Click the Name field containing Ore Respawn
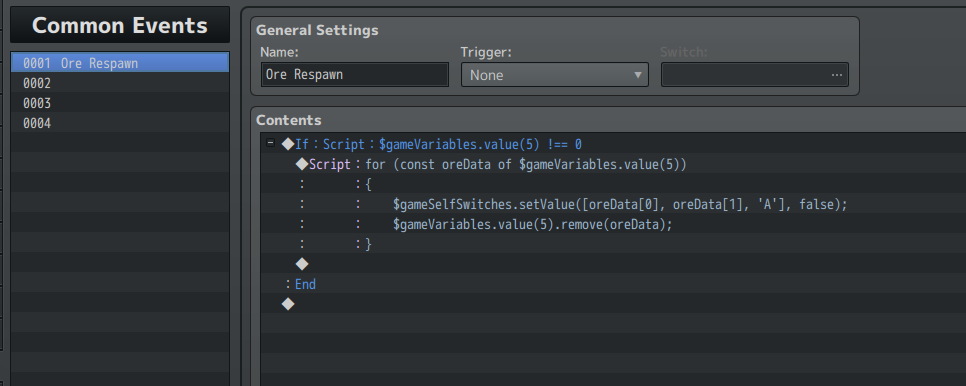The height and width of the screenshot is (386, 966). 355,74
